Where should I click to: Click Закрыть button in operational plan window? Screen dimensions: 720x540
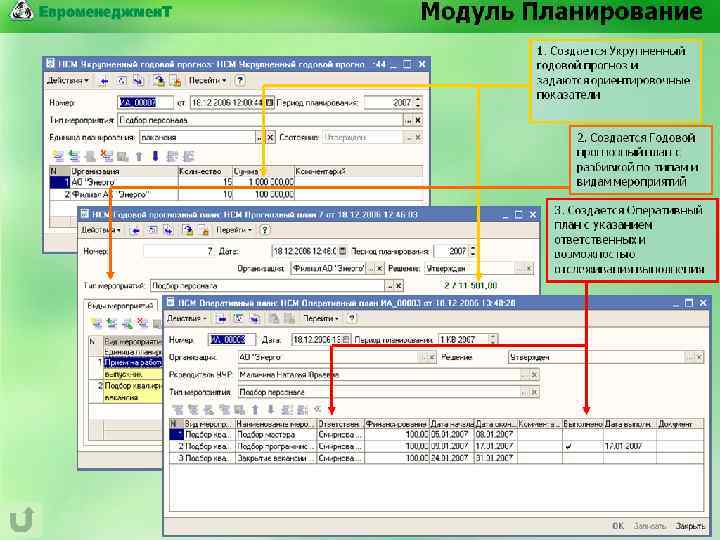tap(690, 526)
